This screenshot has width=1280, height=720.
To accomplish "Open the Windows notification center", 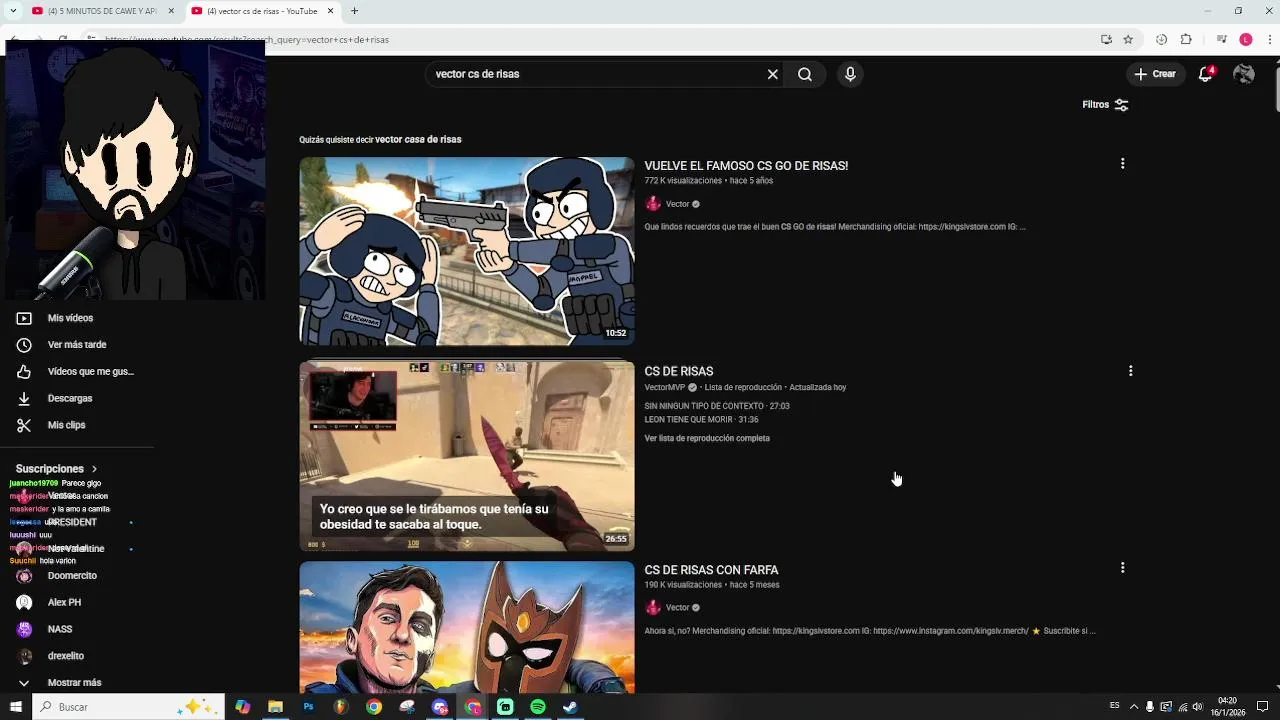I will (1262, 707).
